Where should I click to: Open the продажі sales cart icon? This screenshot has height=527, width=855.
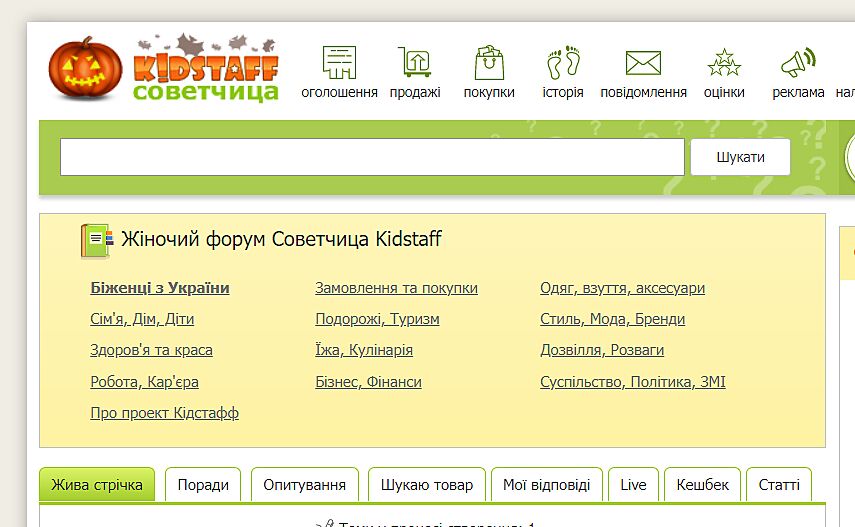[x=414, y=63]
